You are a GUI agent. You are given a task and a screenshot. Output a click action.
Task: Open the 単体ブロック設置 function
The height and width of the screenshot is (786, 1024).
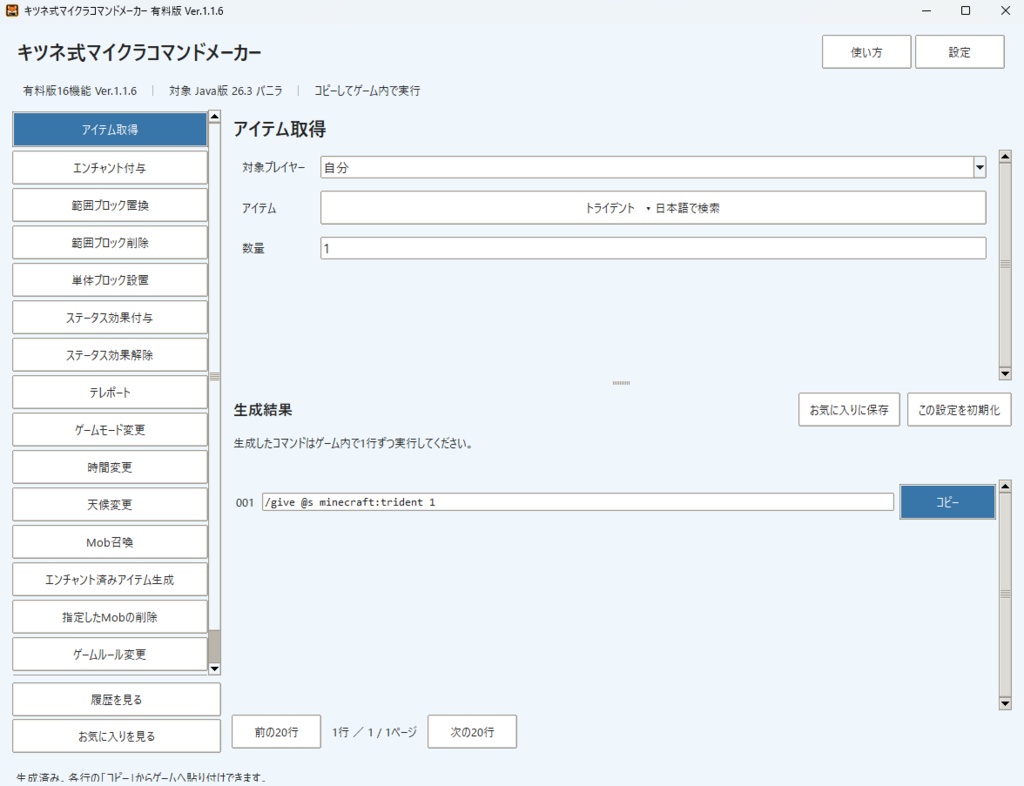coord(110,280)
